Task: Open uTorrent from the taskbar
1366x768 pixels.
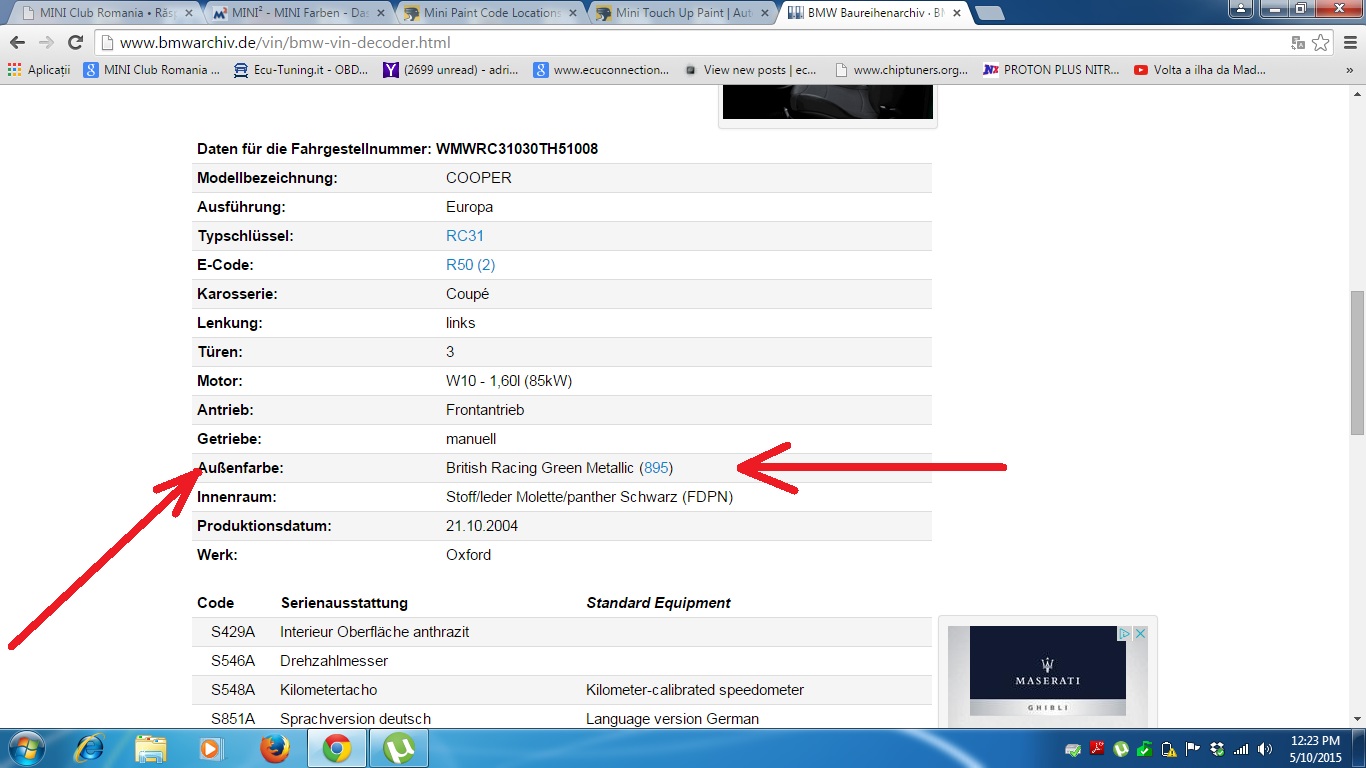Action: pyautogui.click(x=398, y=748)
